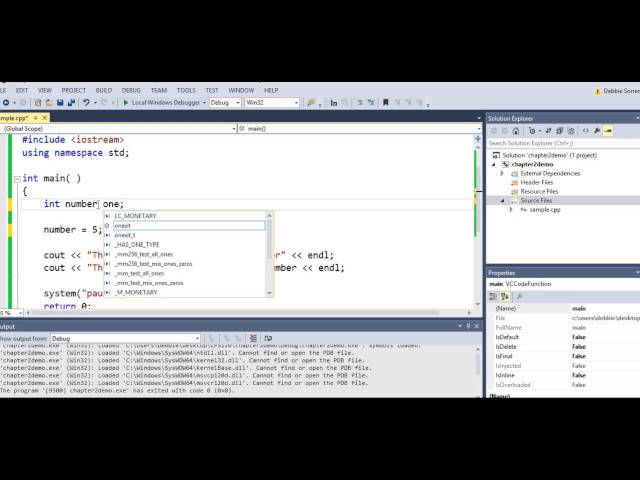The height and width of the screenshot is (480, 640).
Task: Collapse the main function outline box
Action: [x=17, y=179]
